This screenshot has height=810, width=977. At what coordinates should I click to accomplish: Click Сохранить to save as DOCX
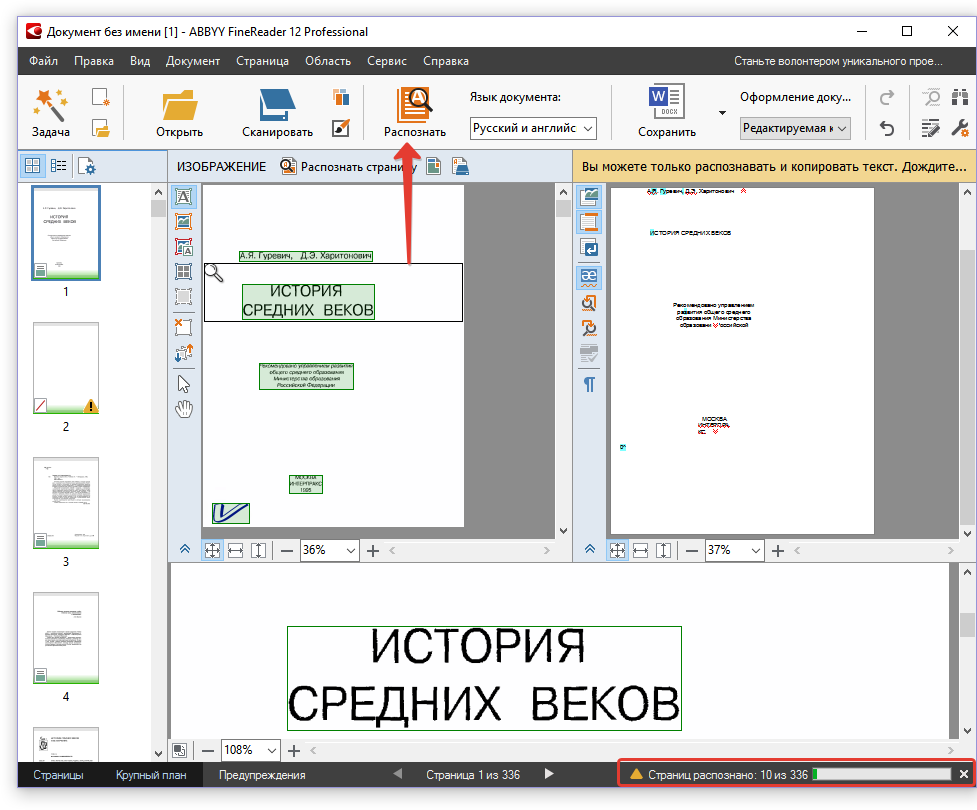pyautogui.click(x=666, y=110)
